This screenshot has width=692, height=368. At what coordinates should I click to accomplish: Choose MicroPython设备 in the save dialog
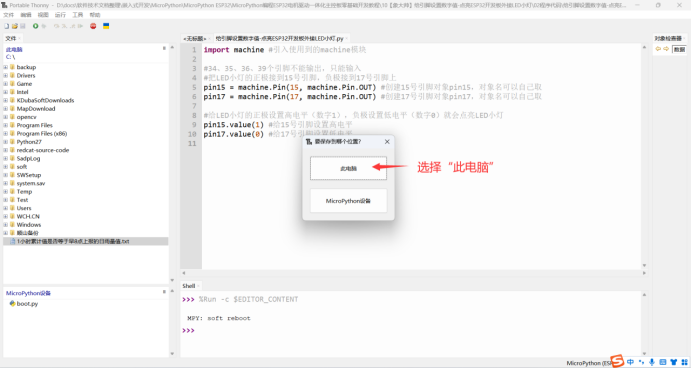pos(348,201)
